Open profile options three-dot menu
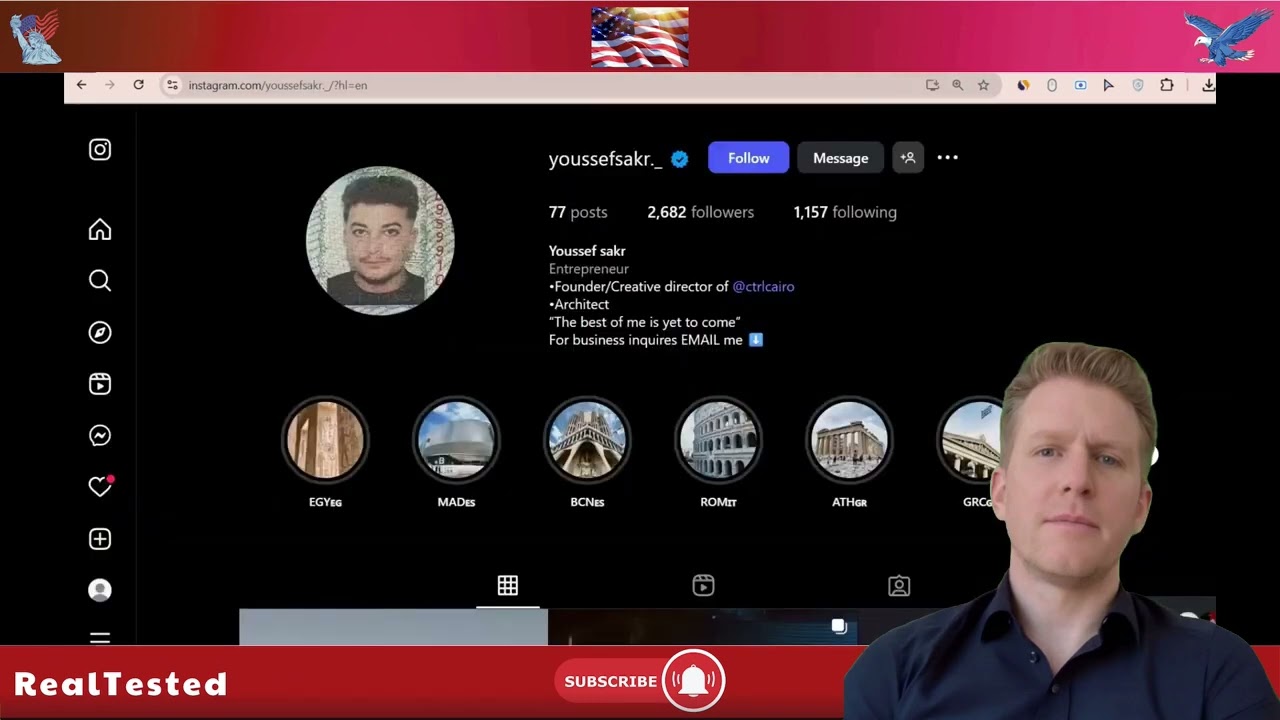1280x720 pixels. [947, 158]
